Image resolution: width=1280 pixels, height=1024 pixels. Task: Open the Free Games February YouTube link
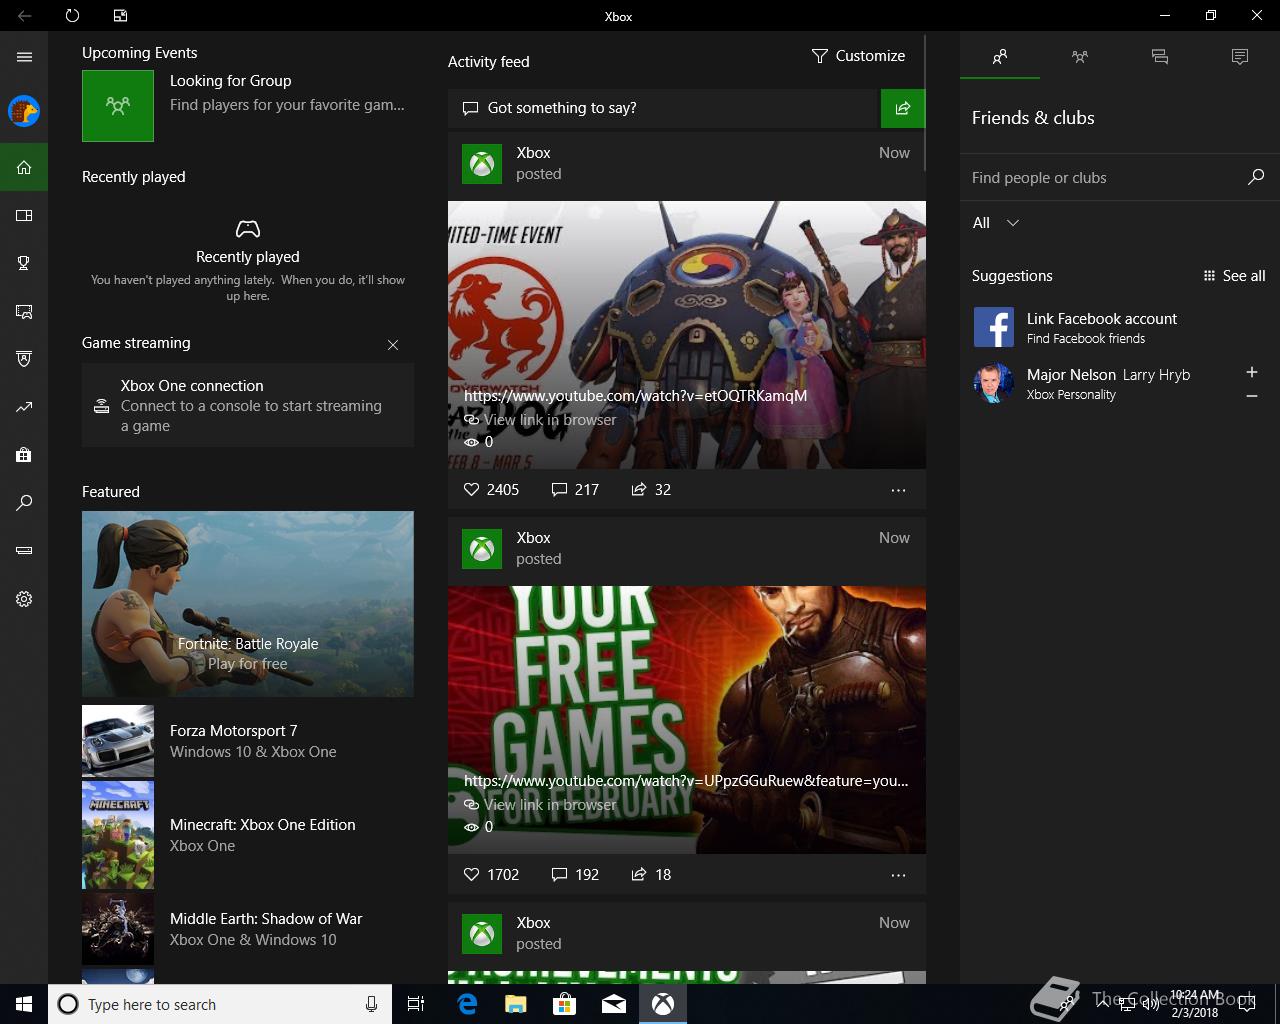(686, 781)
